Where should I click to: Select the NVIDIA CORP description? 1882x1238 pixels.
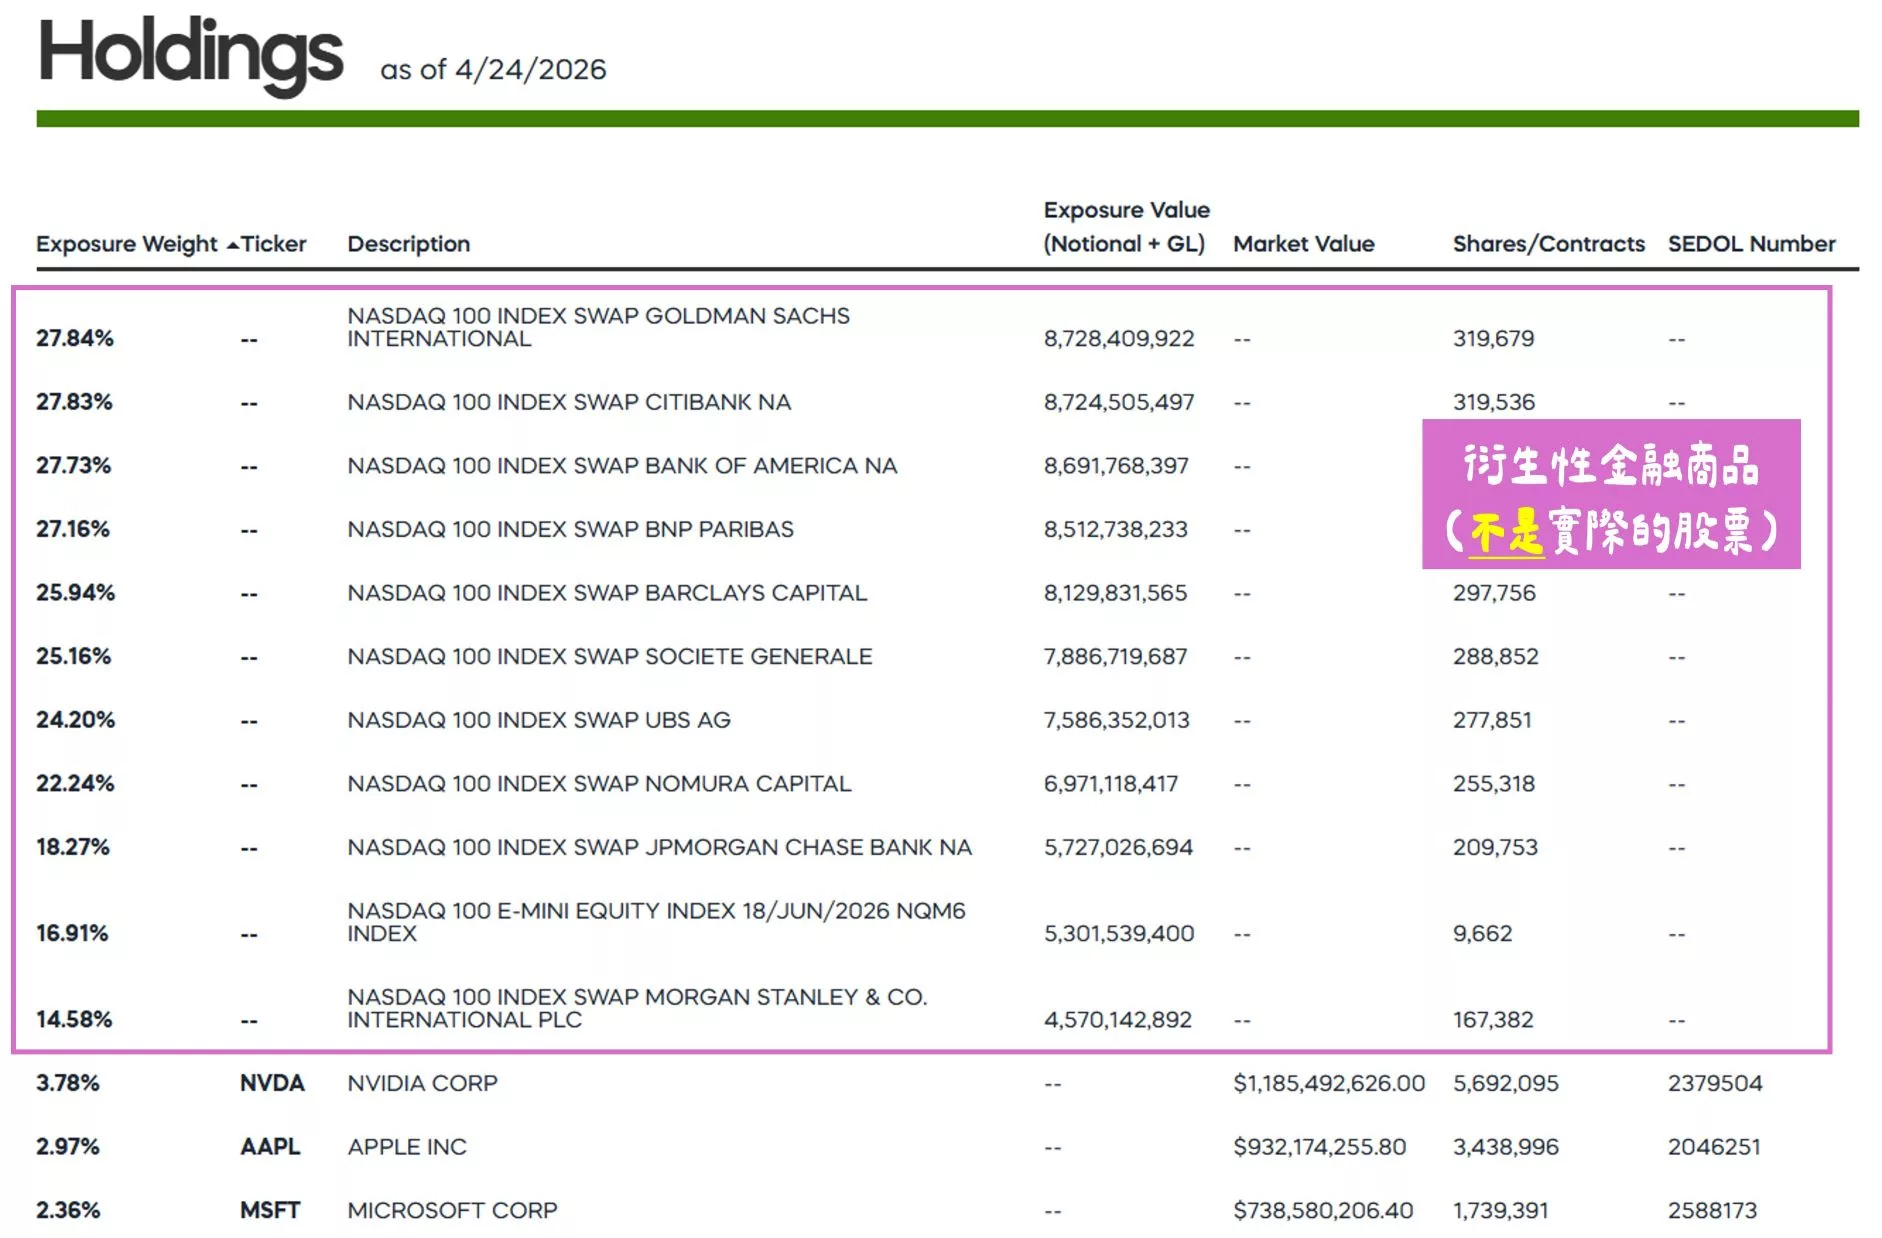click(422, 1083)
